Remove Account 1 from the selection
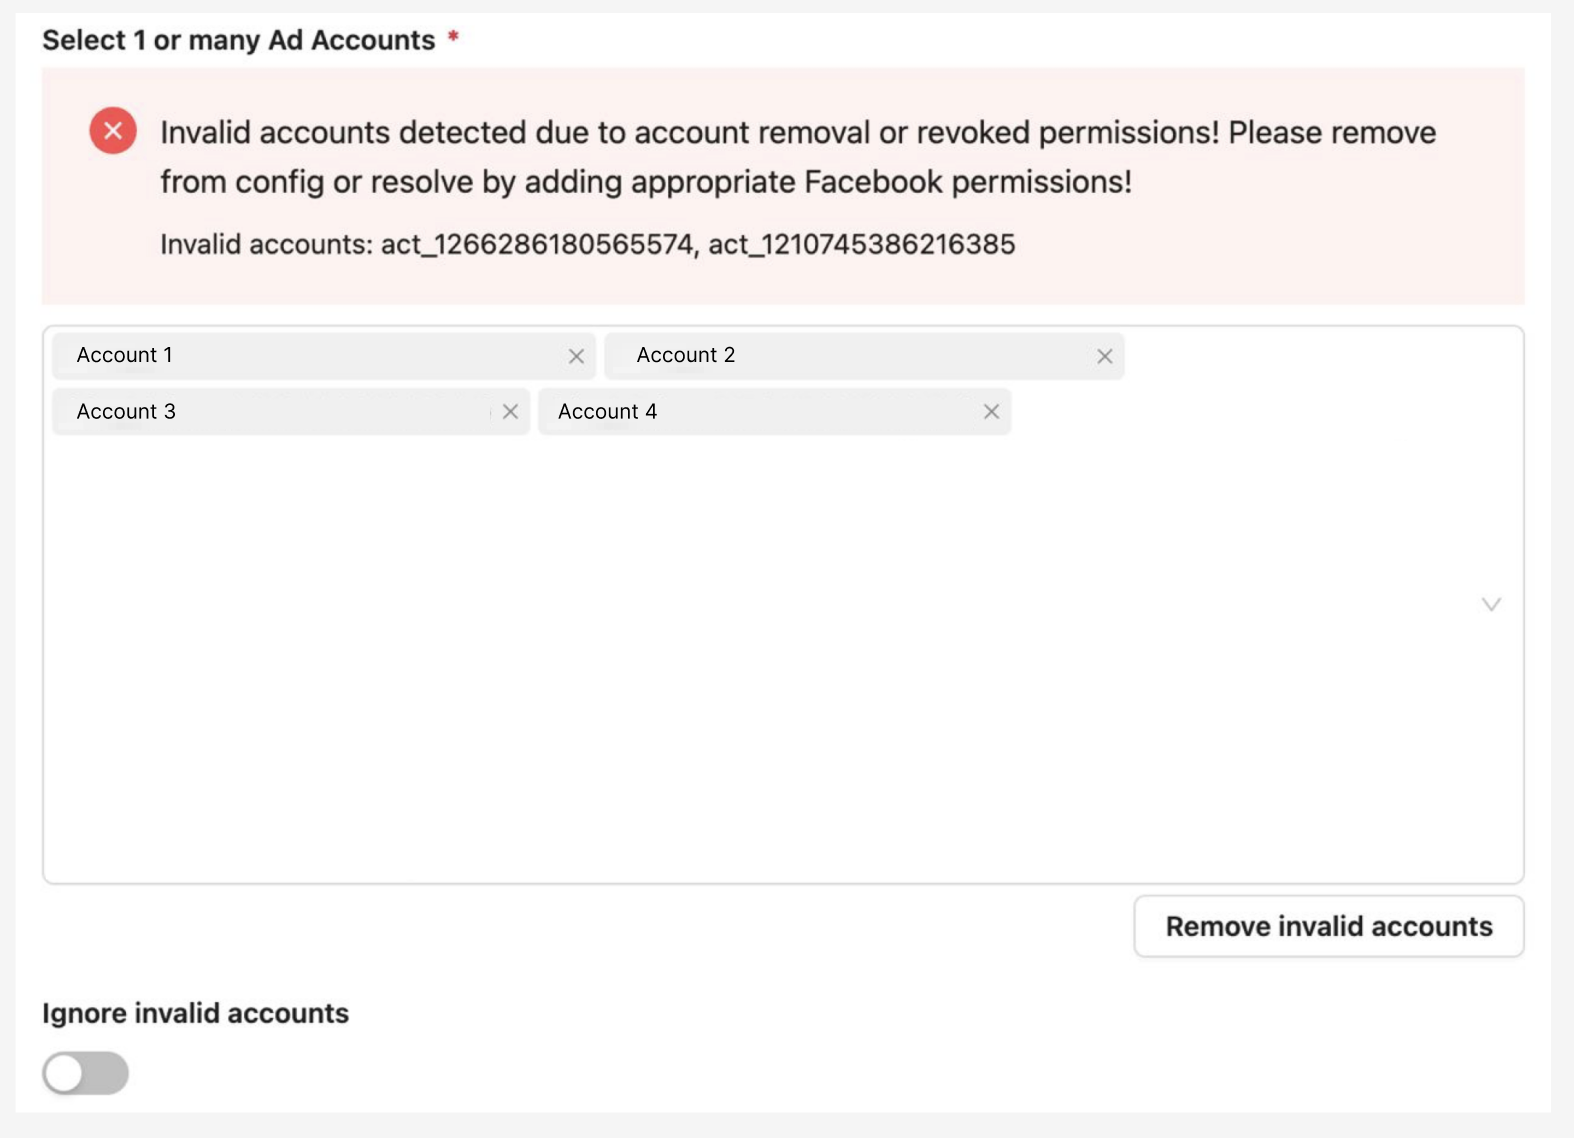 point(576,356)
